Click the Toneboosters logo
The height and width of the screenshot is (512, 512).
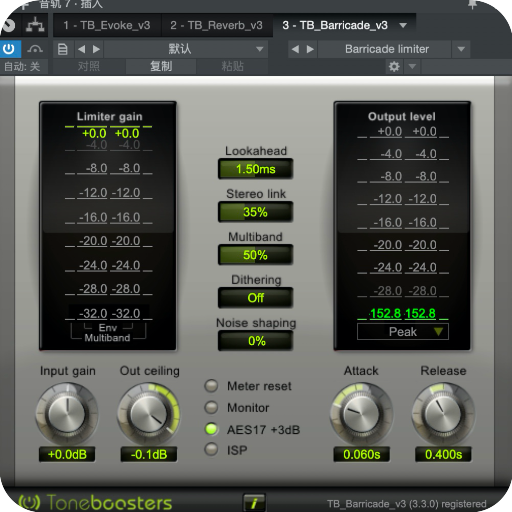pyautogui.click(x=95, y=503)
